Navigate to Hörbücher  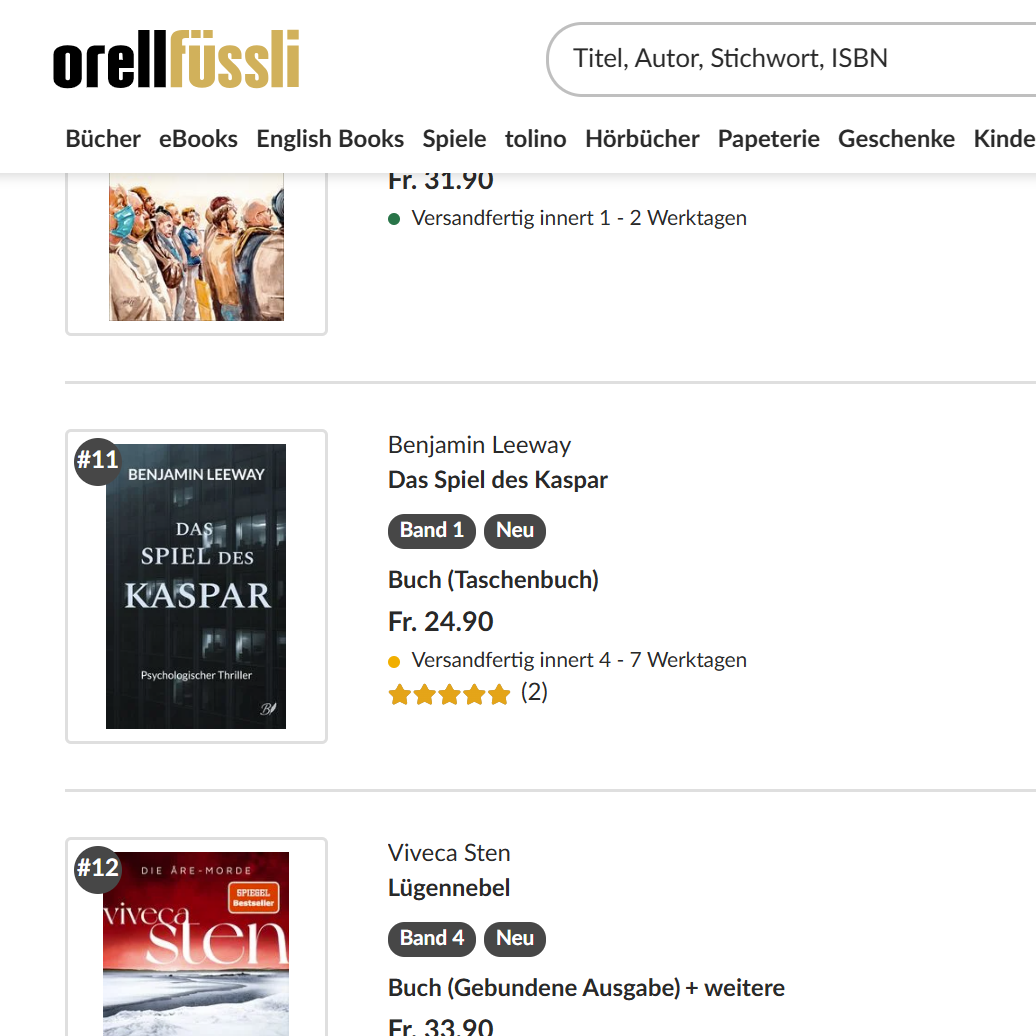click(642, 139)
